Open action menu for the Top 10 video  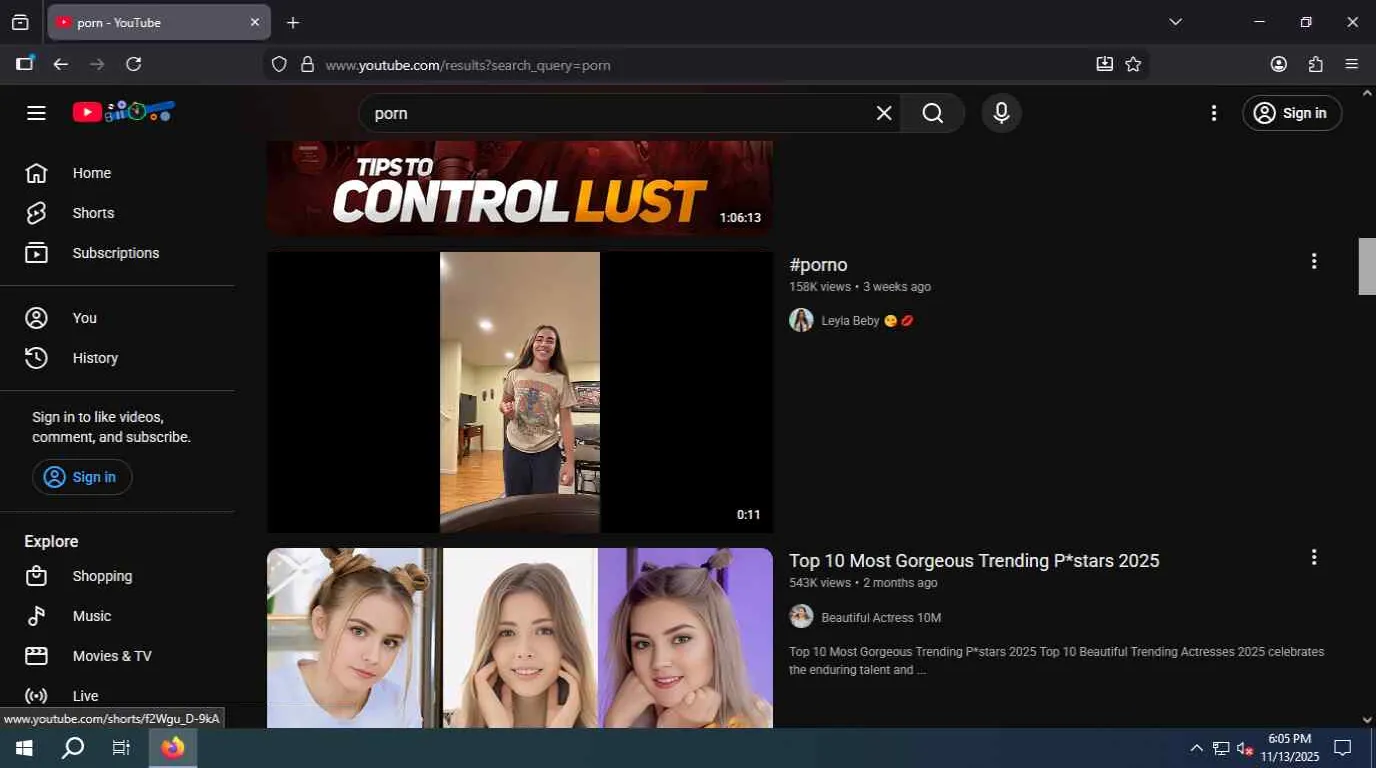pos(1314,557)
